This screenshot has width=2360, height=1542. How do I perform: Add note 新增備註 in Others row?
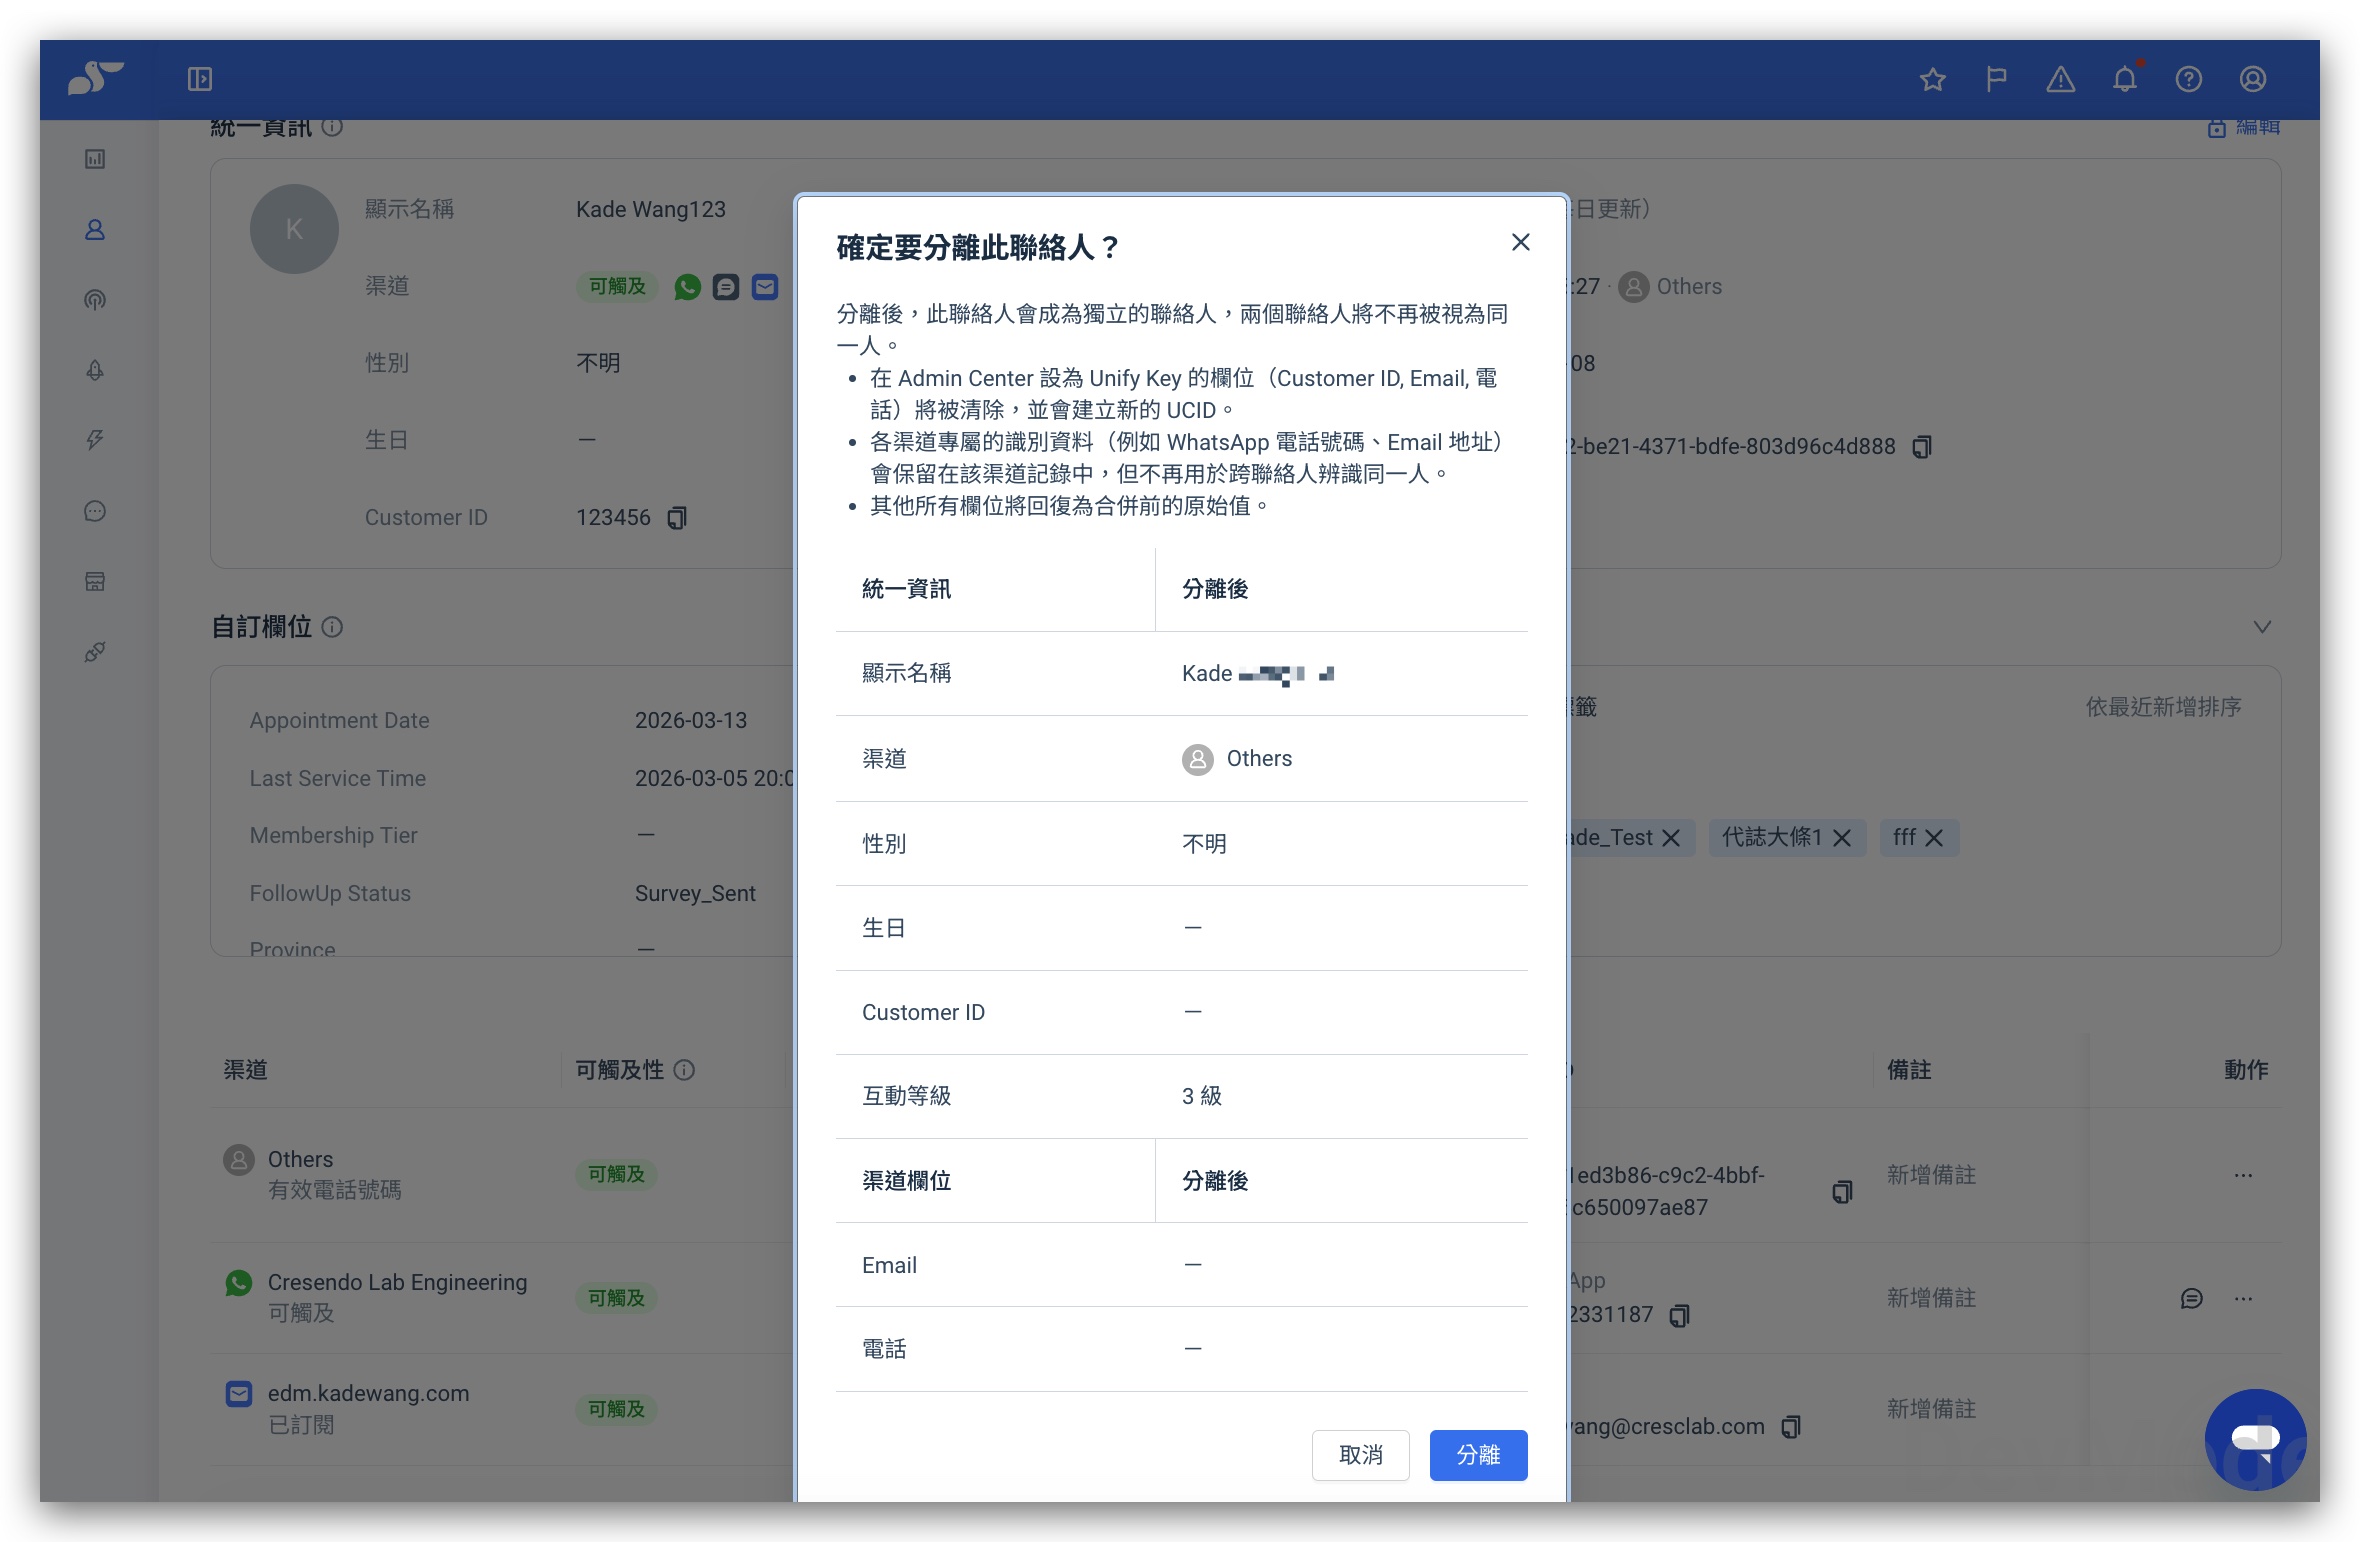pyautogui.click(x=1931, y=1175)
